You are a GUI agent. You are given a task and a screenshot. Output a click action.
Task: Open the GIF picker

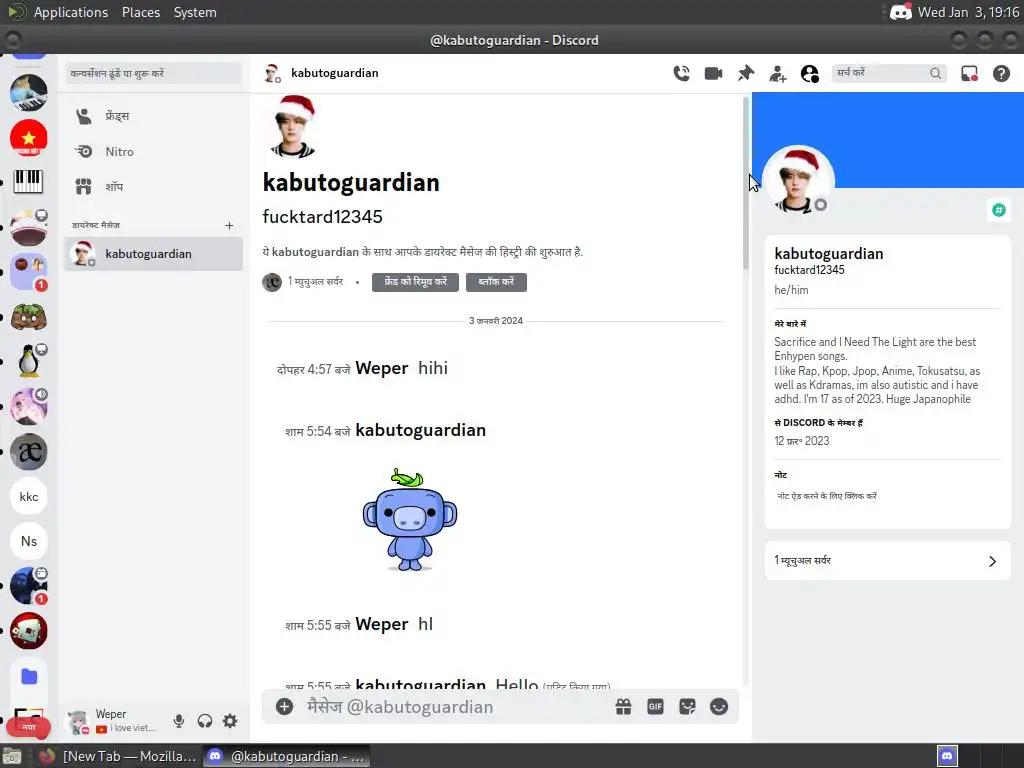[x=655, y=707]
